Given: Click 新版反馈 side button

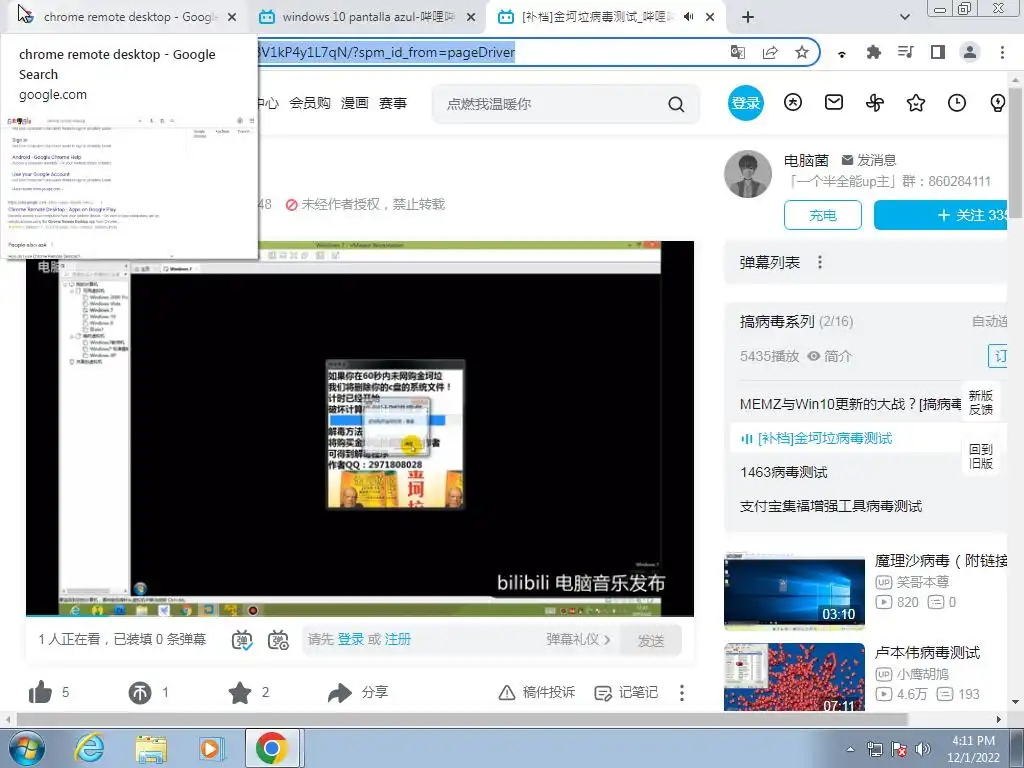Looking at the screenshot, I should [x=980, y=403].
